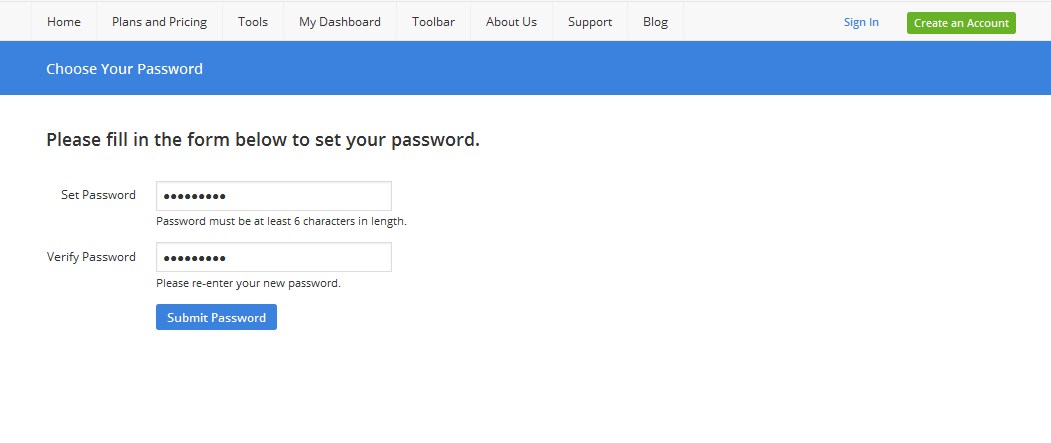Click the 6 characters minimum hint text

click(281, 221)
